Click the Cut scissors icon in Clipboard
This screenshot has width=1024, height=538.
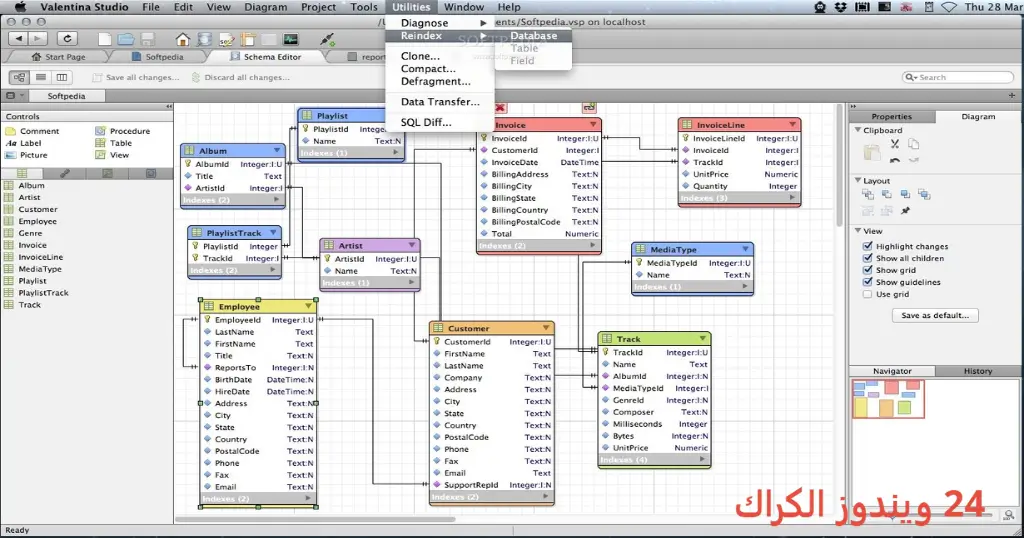point(895,144)
